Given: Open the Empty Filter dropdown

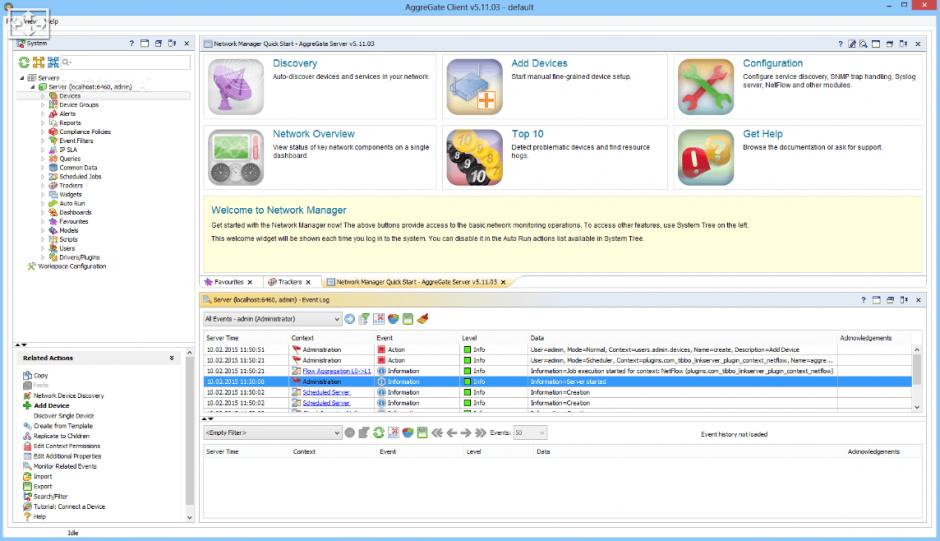Looking at the screenshot, I should coord(272,432).
